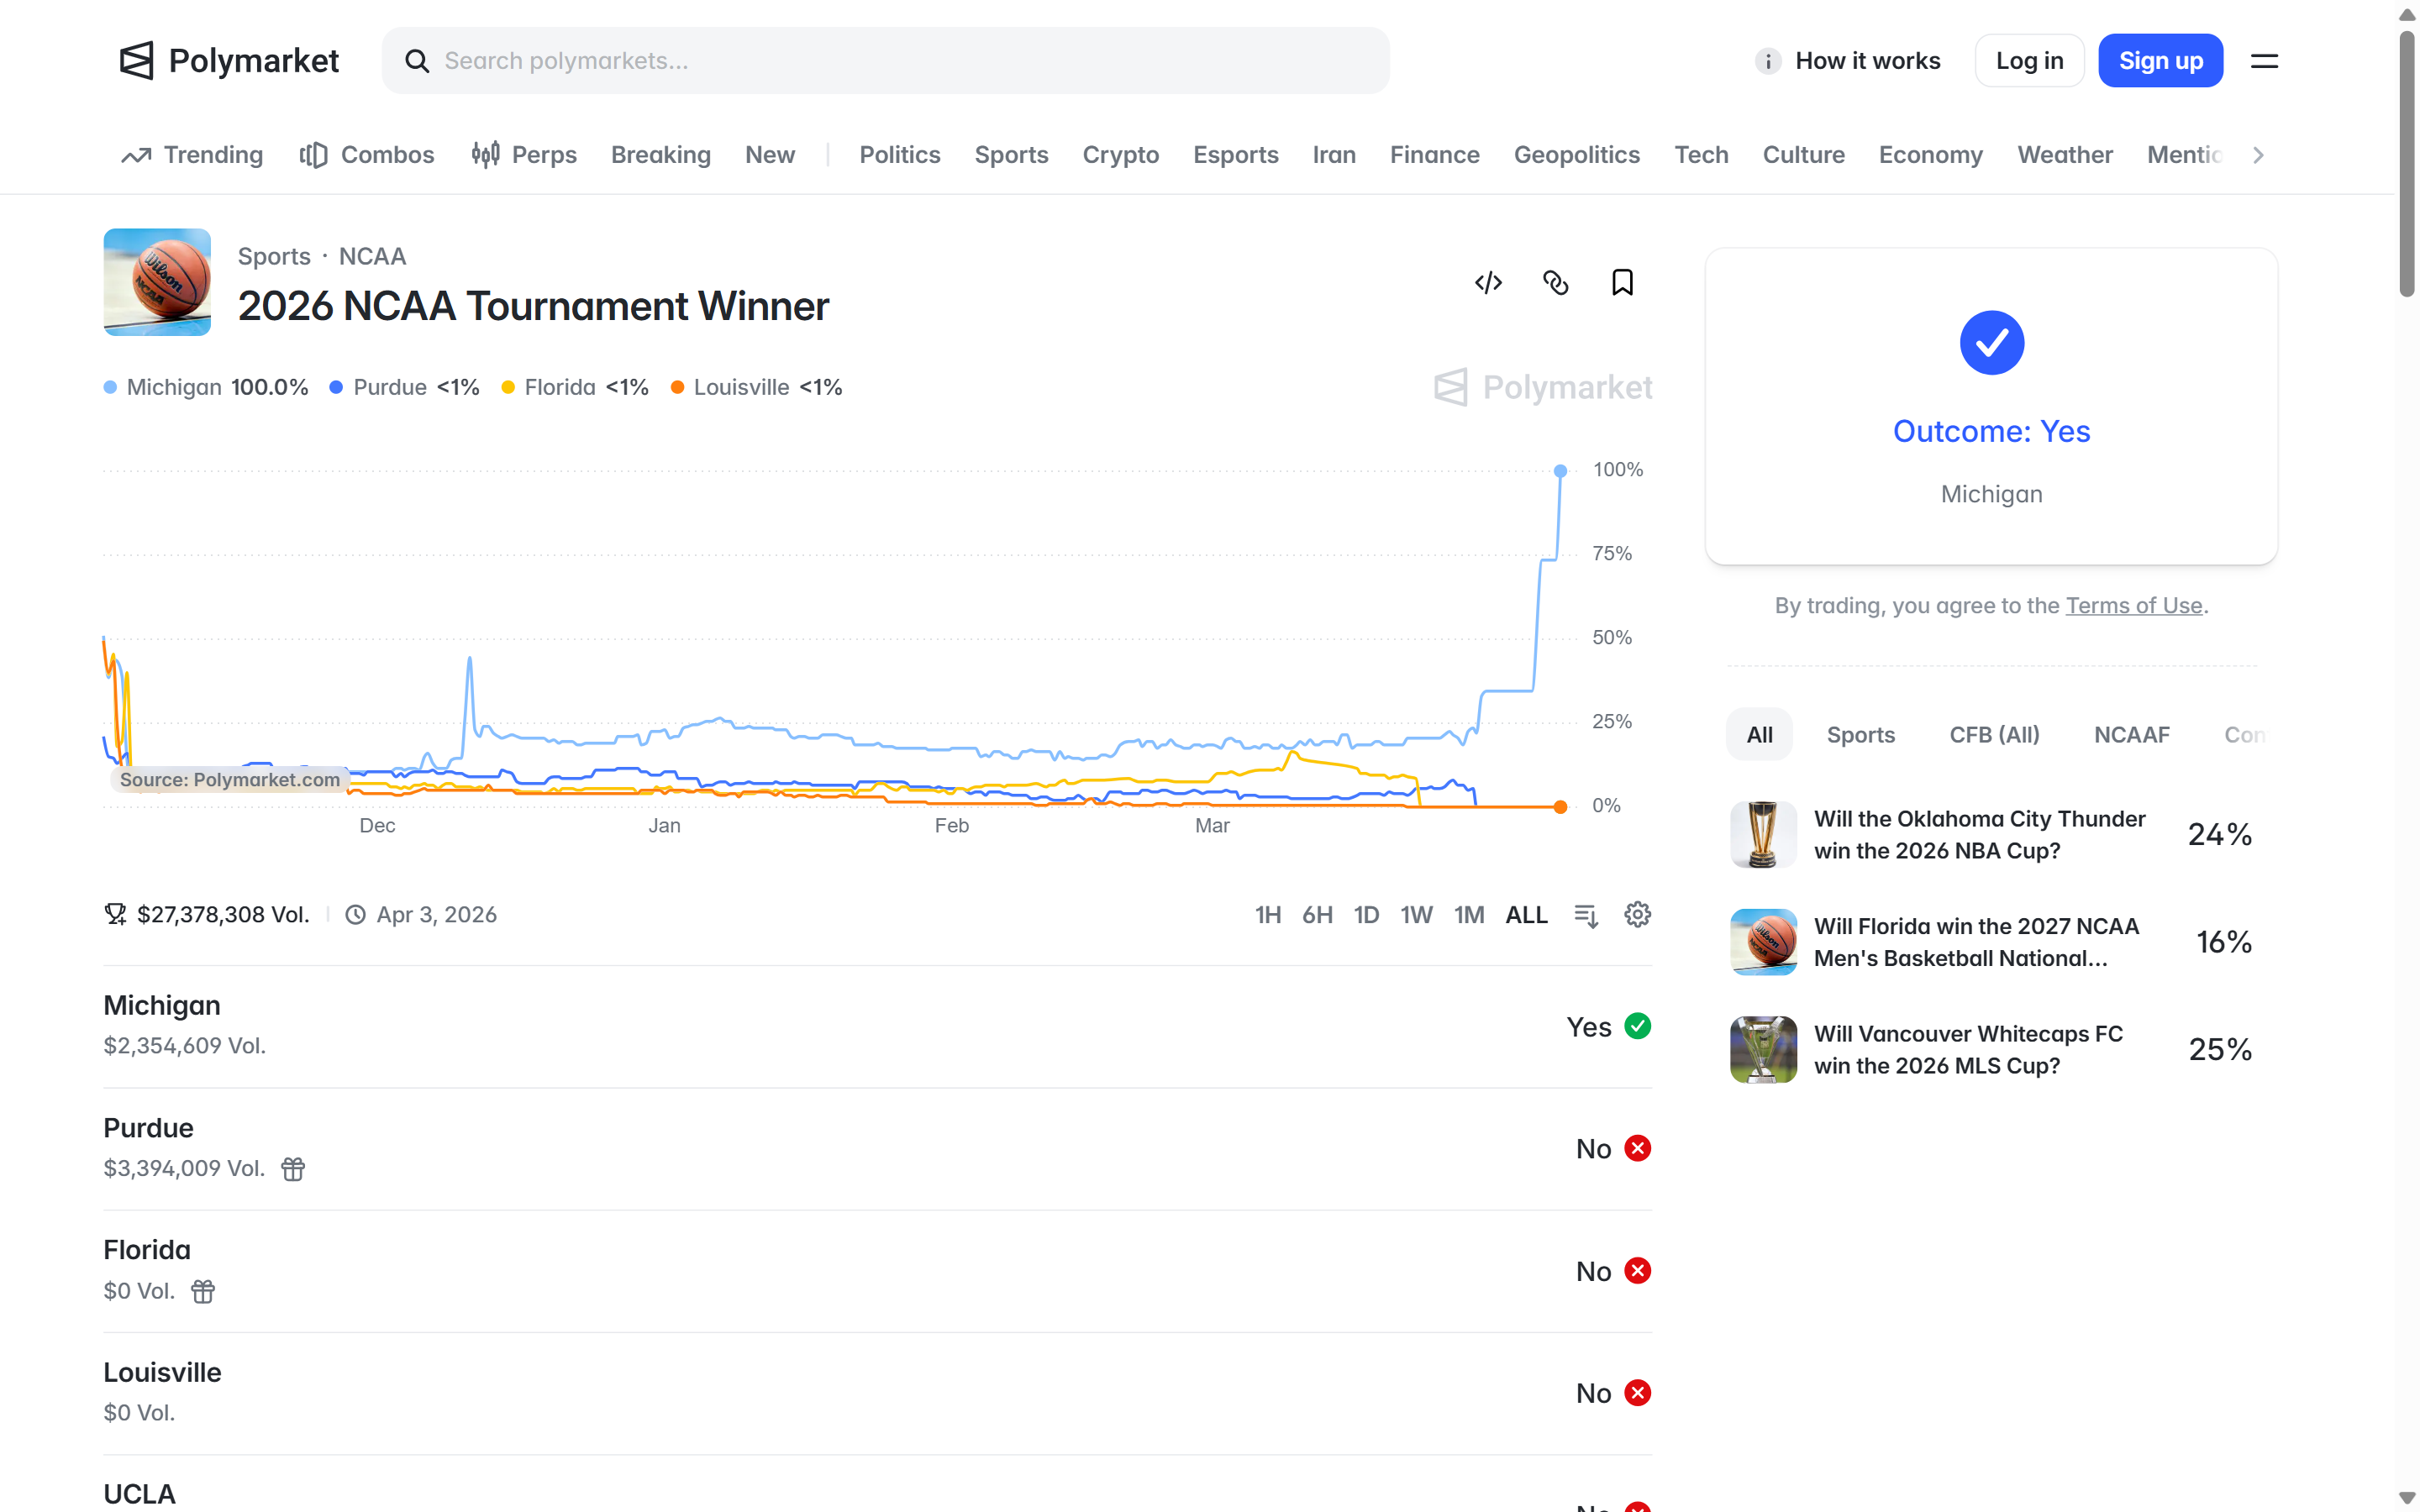Open the Politics category
The width and height of the screenshot is (2420, 1512).
point(899,155)
